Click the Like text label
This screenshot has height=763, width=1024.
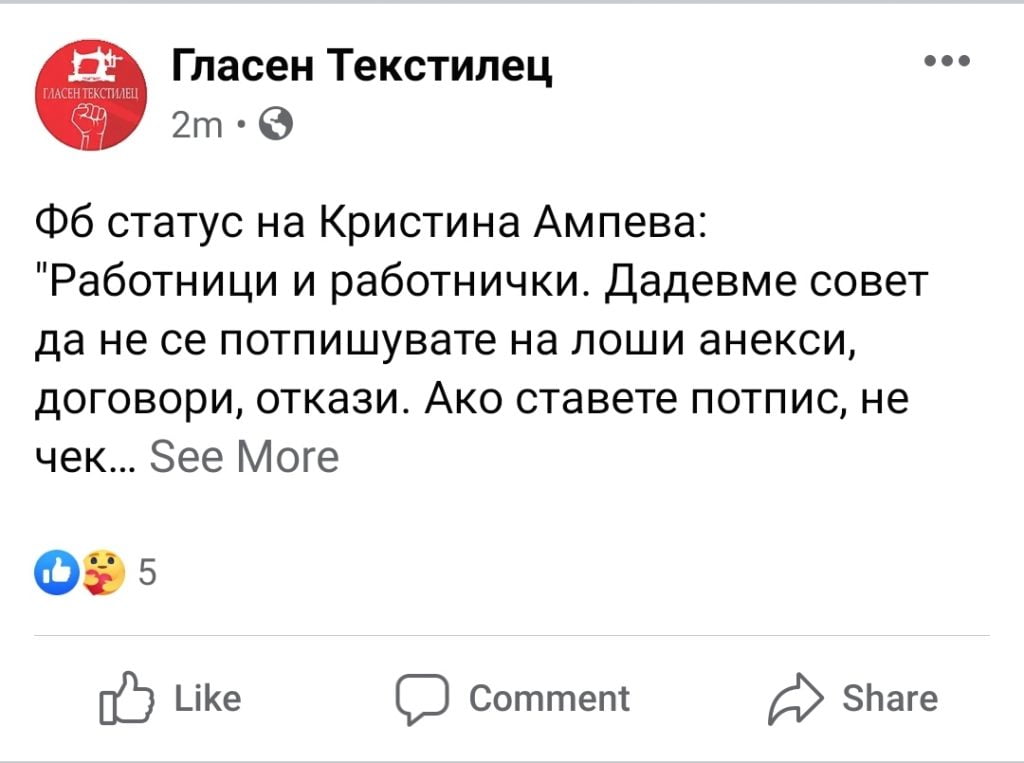click(208, 698)
